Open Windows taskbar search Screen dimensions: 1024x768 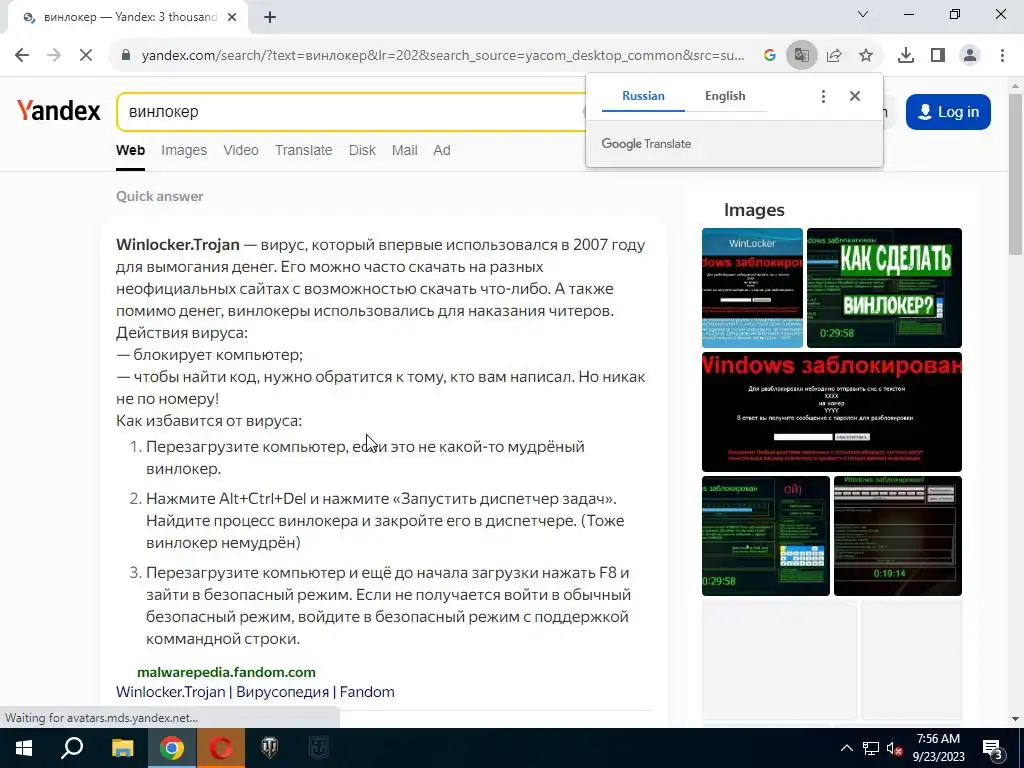(x=72, y=748)
